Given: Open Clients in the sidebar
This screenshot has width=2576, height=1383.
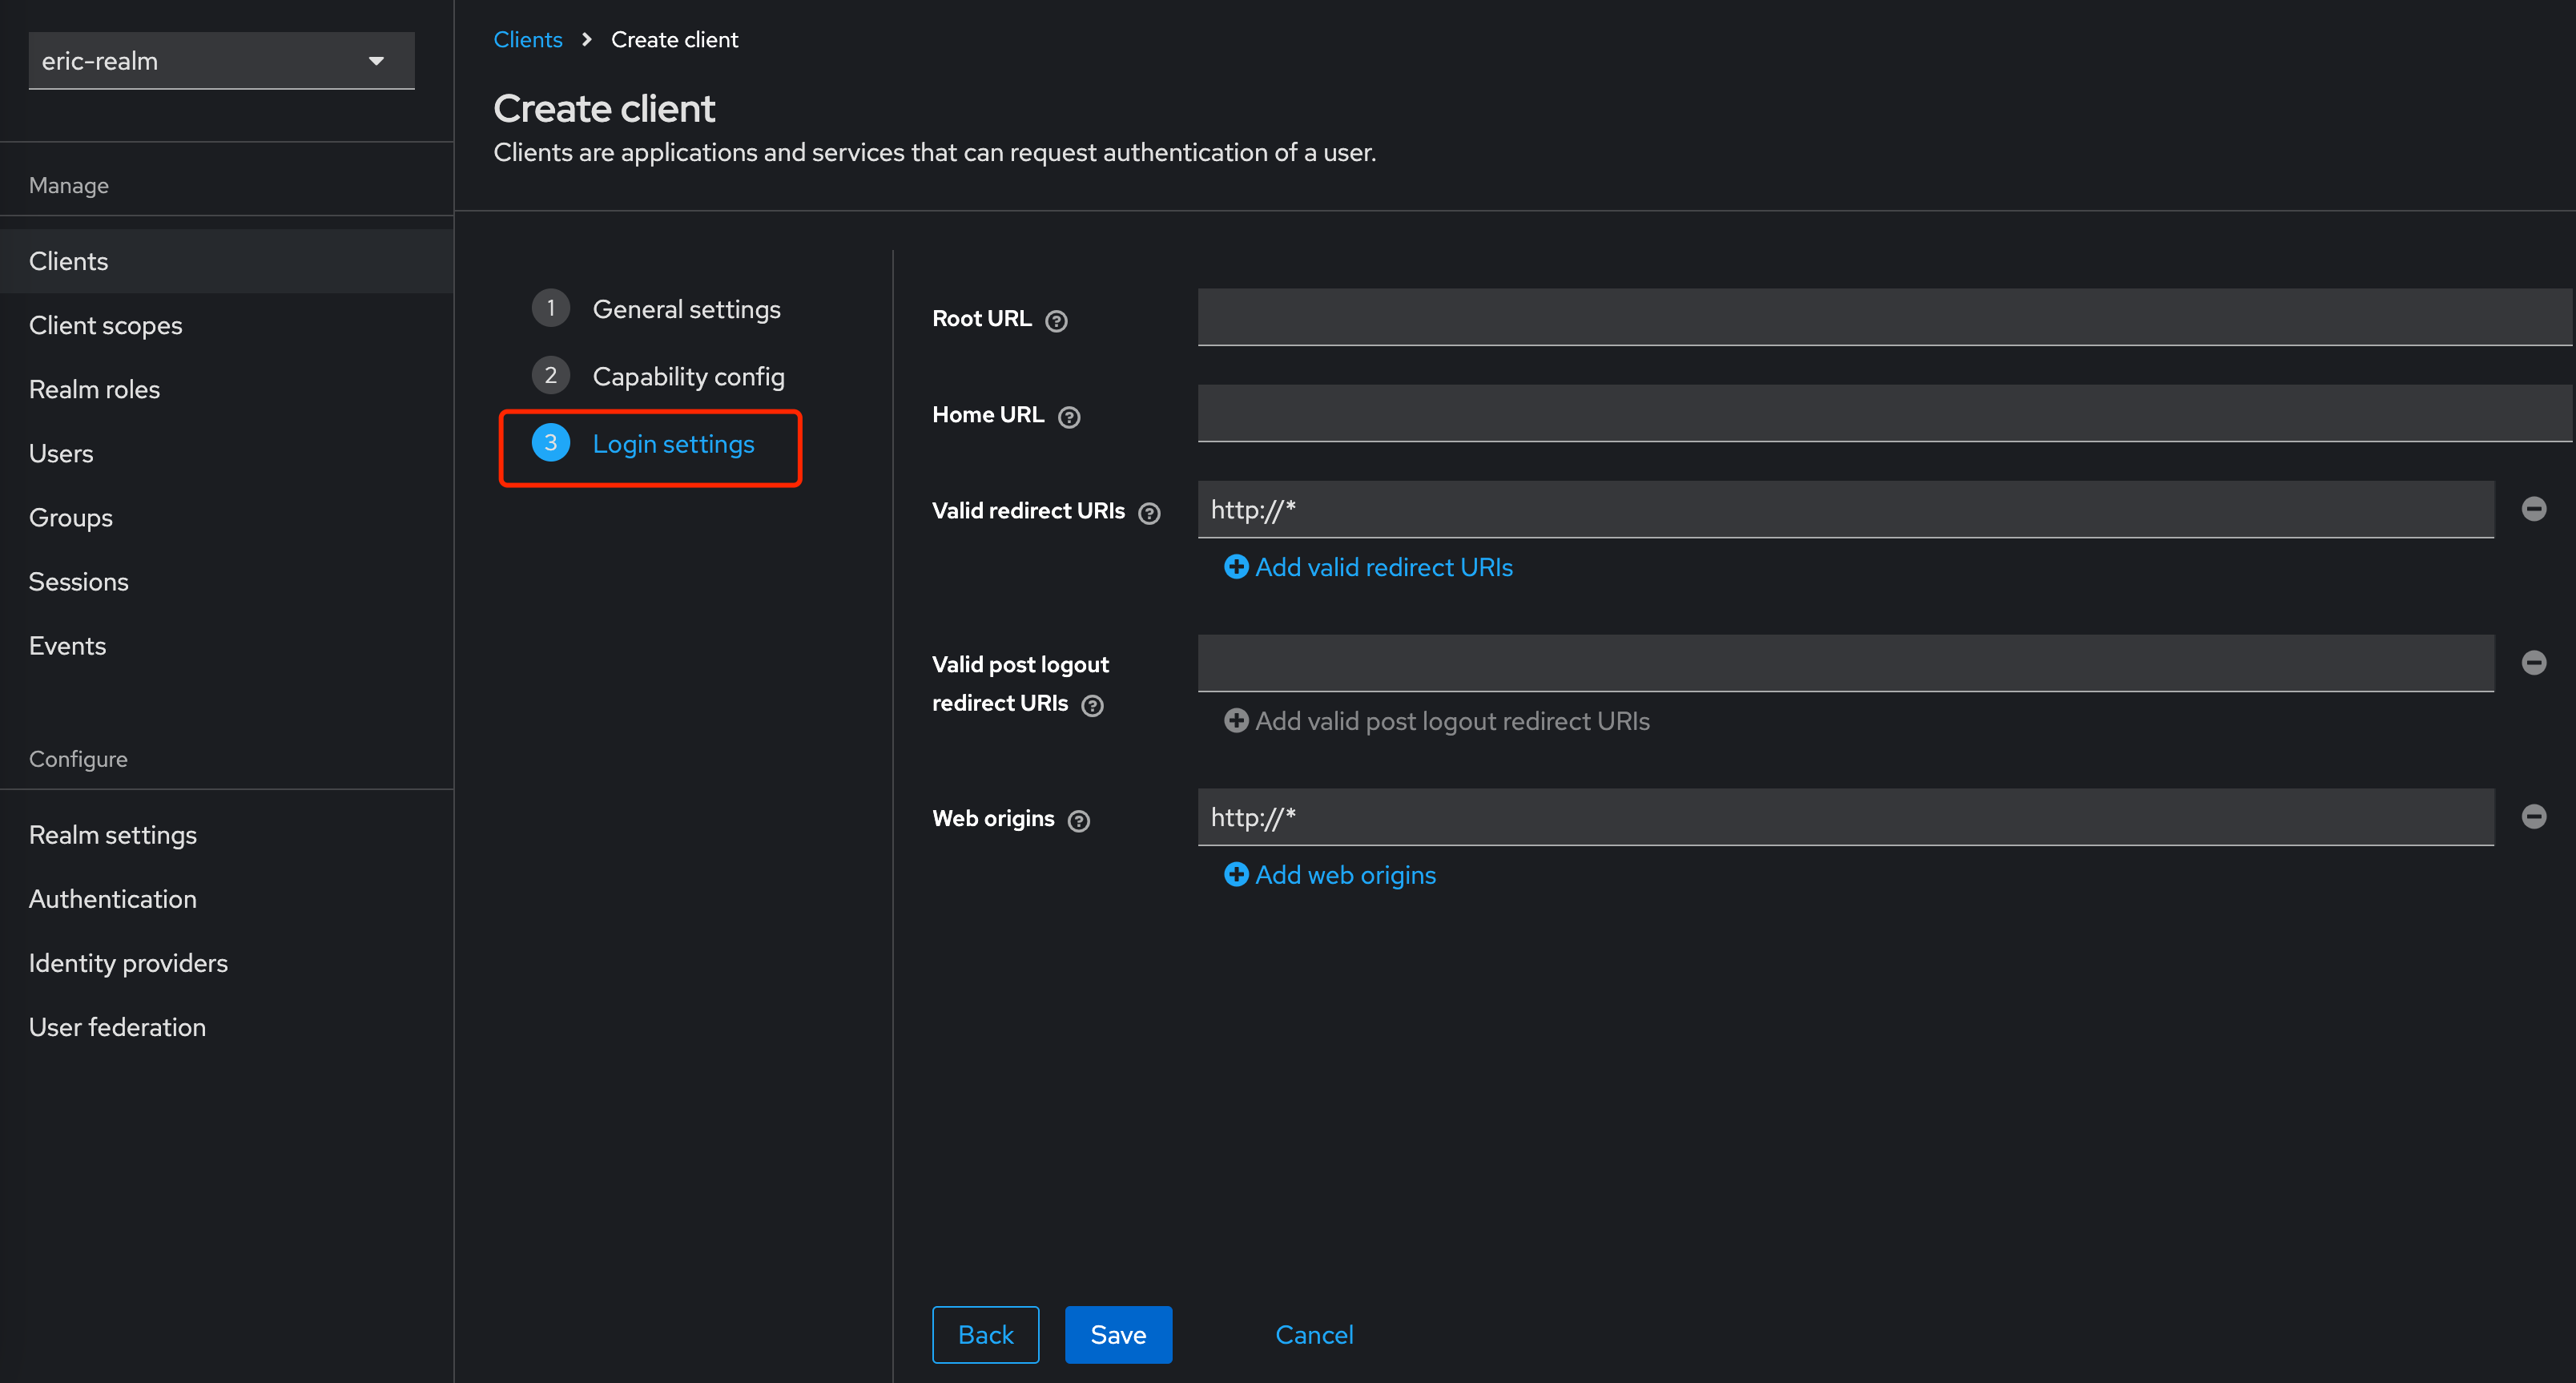Looking at the screenshot, I should coord(227,261).
